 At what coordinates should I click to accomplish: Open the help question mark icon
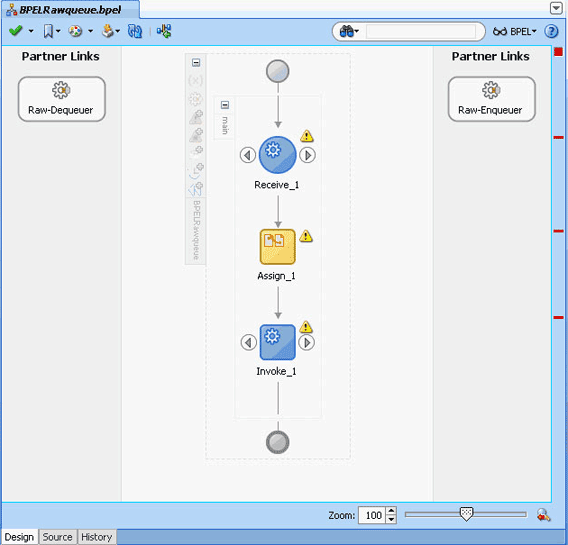point(551,32)
